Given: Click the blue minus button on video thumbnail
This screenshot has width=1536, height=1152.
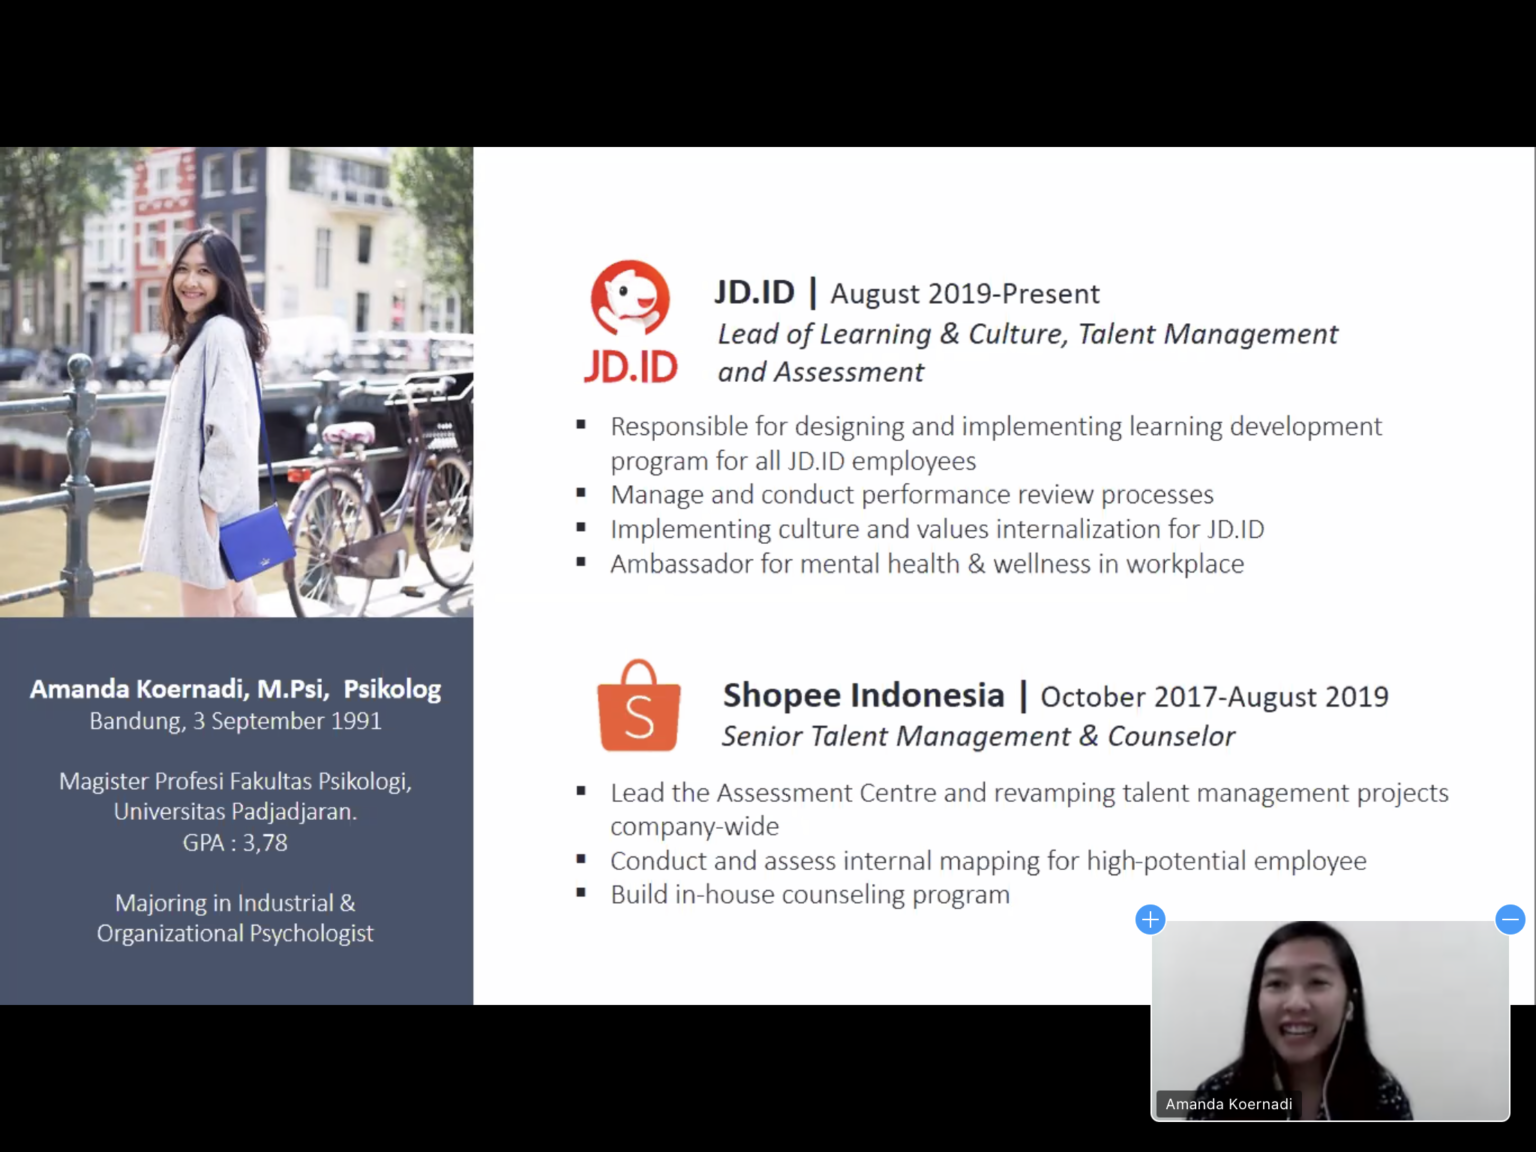Looking at the screenshot, I should pyautogui.click(x=1509, y=919).
